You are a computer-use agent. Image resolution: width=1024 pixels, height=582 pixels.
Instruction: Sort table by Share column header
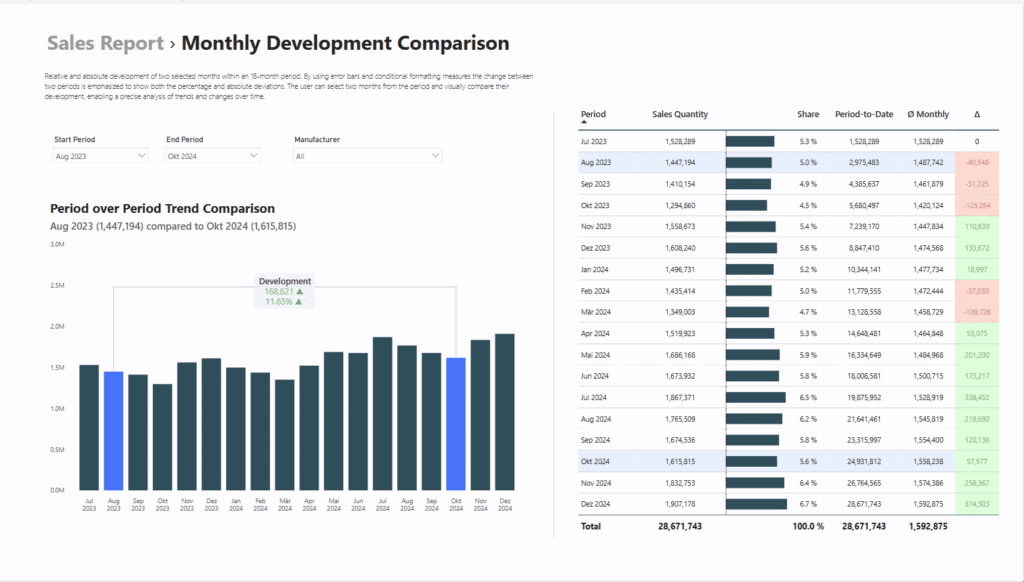(x=807, y=115)
